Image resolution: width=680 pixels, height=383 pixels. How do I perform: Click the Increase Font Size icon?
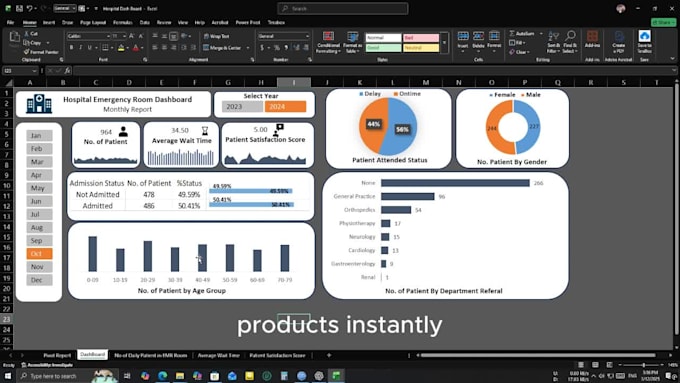coord(131,36)
